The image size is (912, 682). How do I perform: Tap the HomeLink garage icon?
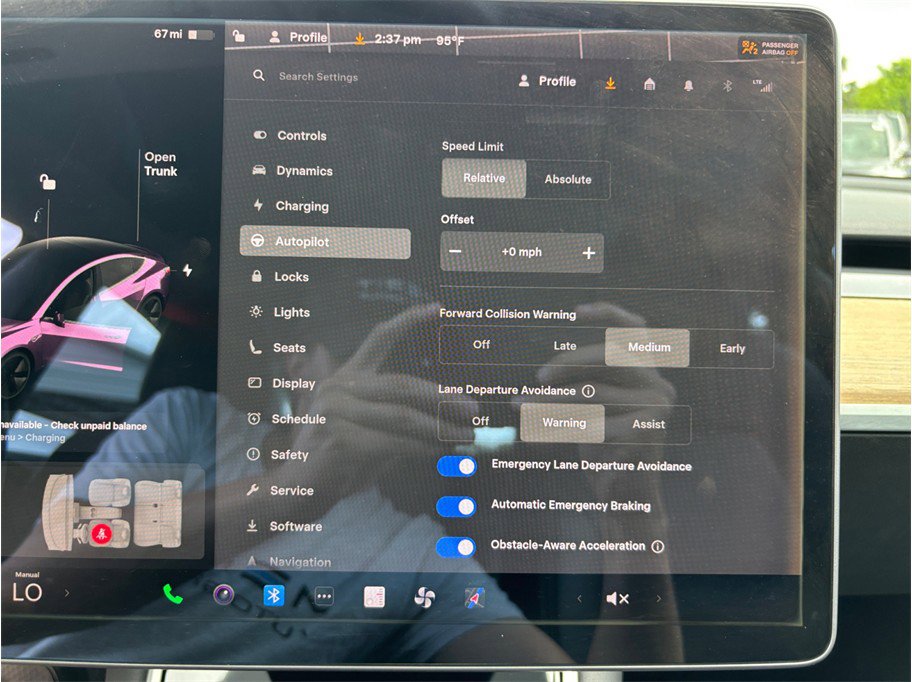click(x=649, y=85)
